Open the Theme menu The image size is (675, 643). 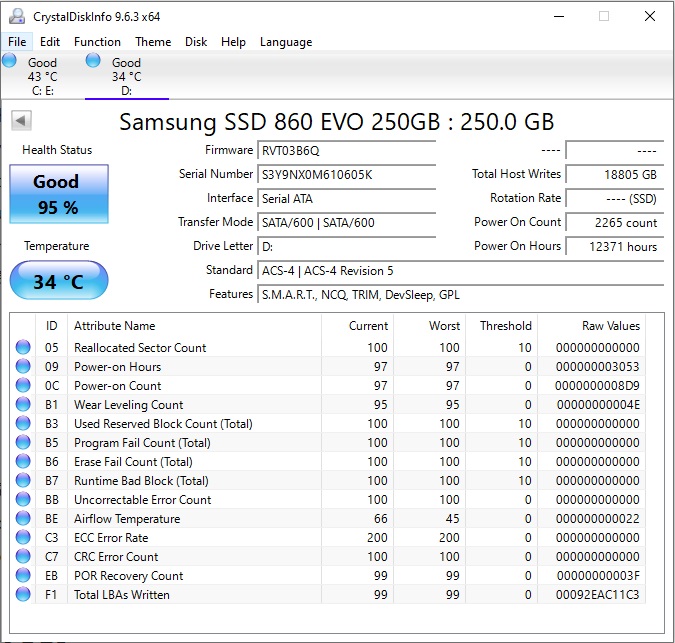(x=153, y=42)
